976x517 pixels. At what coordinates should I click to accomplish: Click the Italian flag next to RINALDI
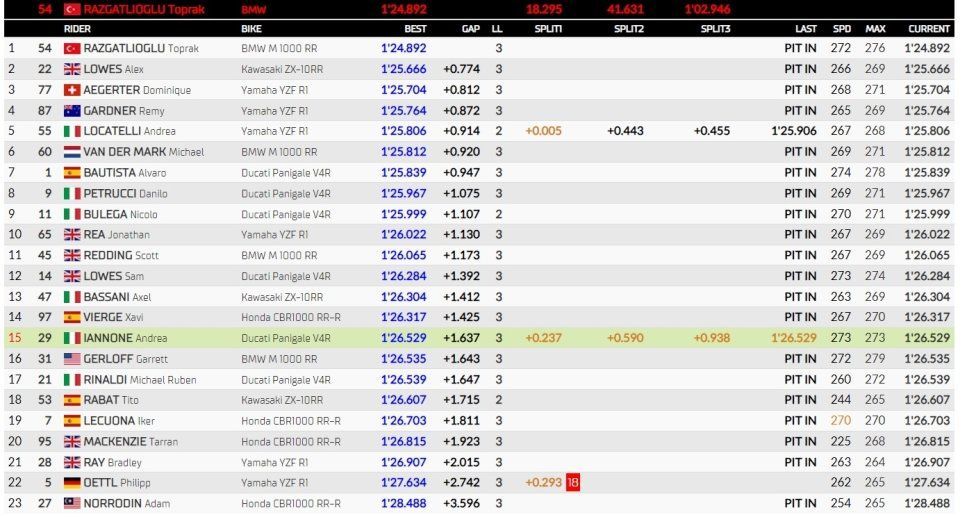(x=72, y=380)
